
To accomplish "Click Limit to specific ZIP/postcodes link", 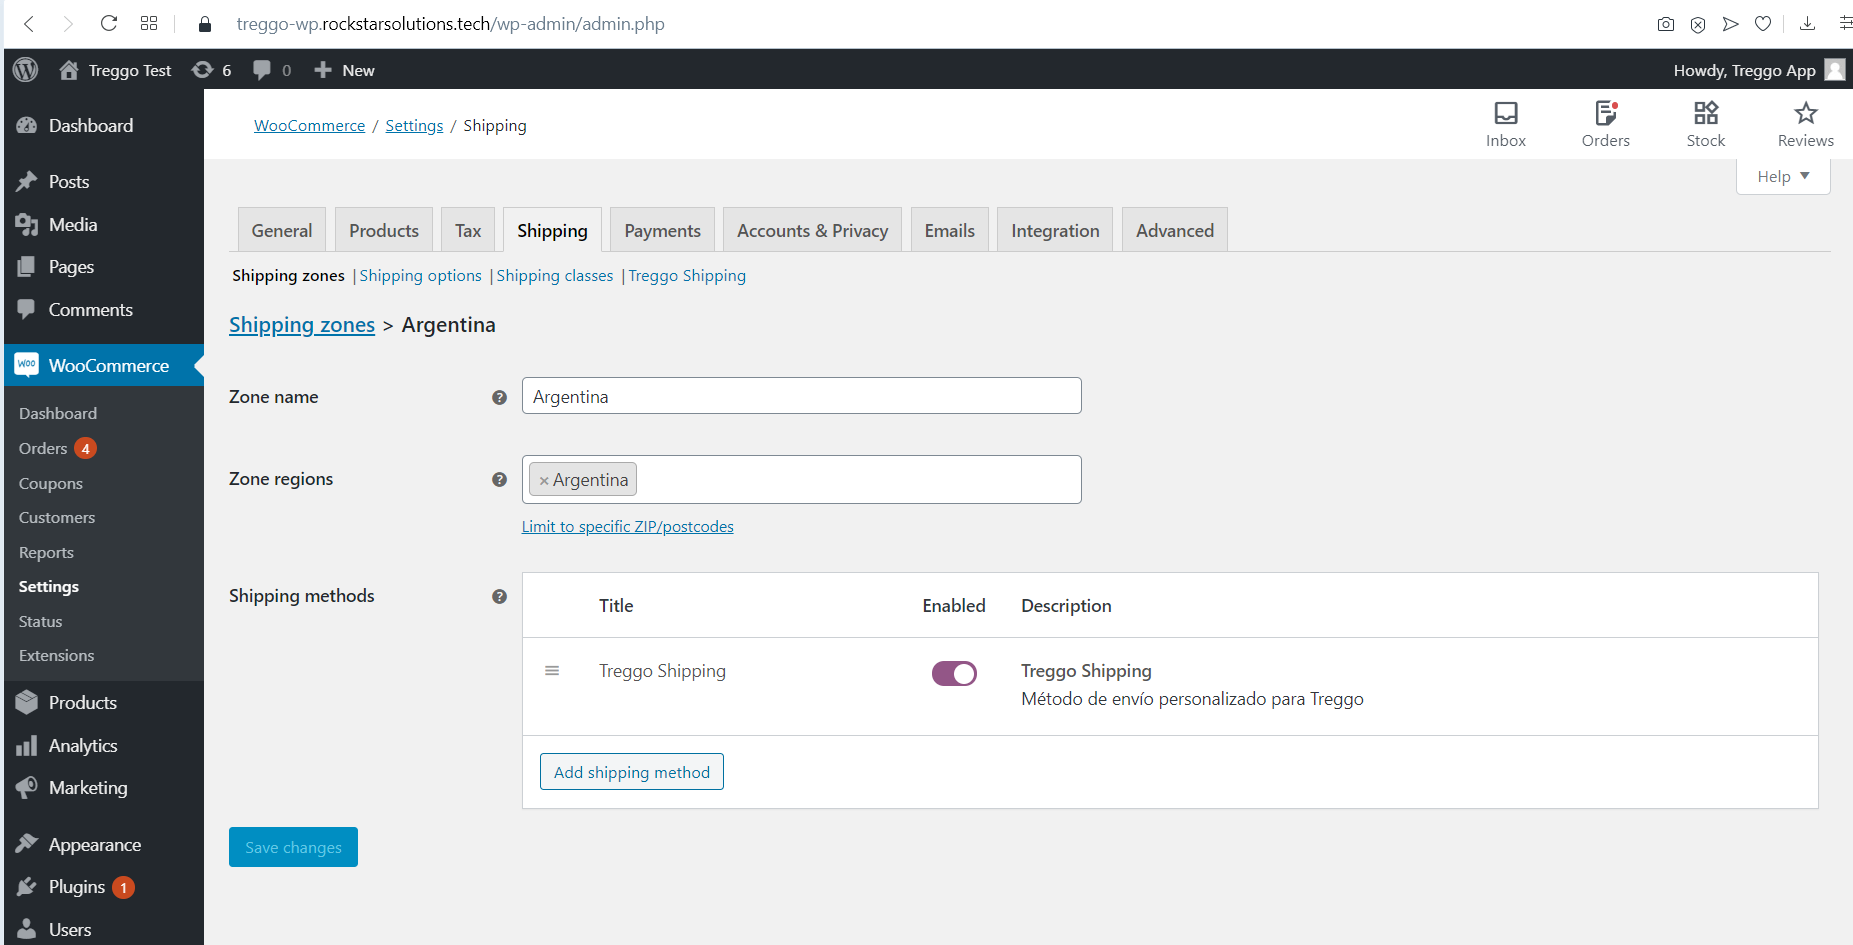I will [628, 527].
